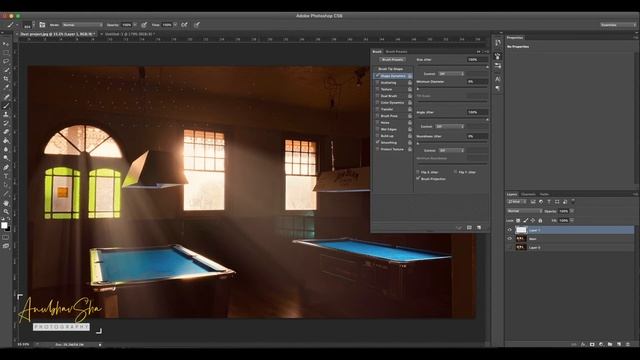Open Essentials workspace switcher
This screenshot has width=640, height=360.
tap(618, 25)
